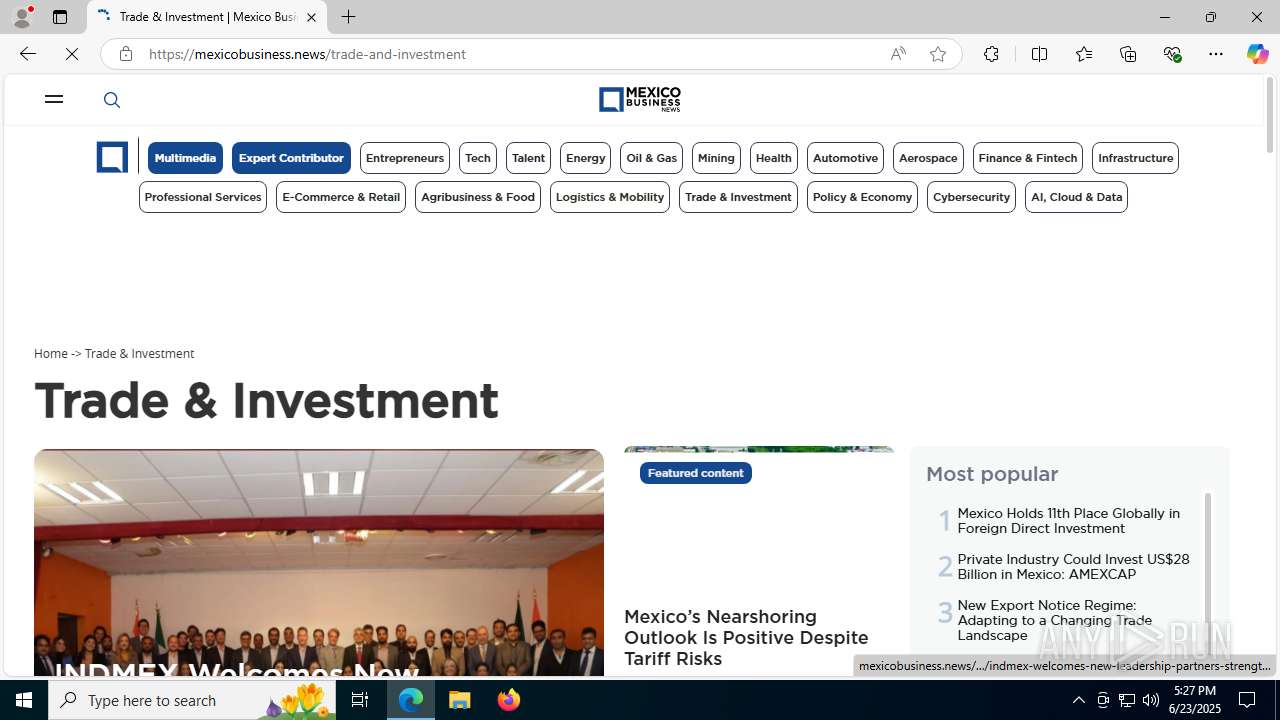Open Browser essentials heart icon

pos(1172,54)
